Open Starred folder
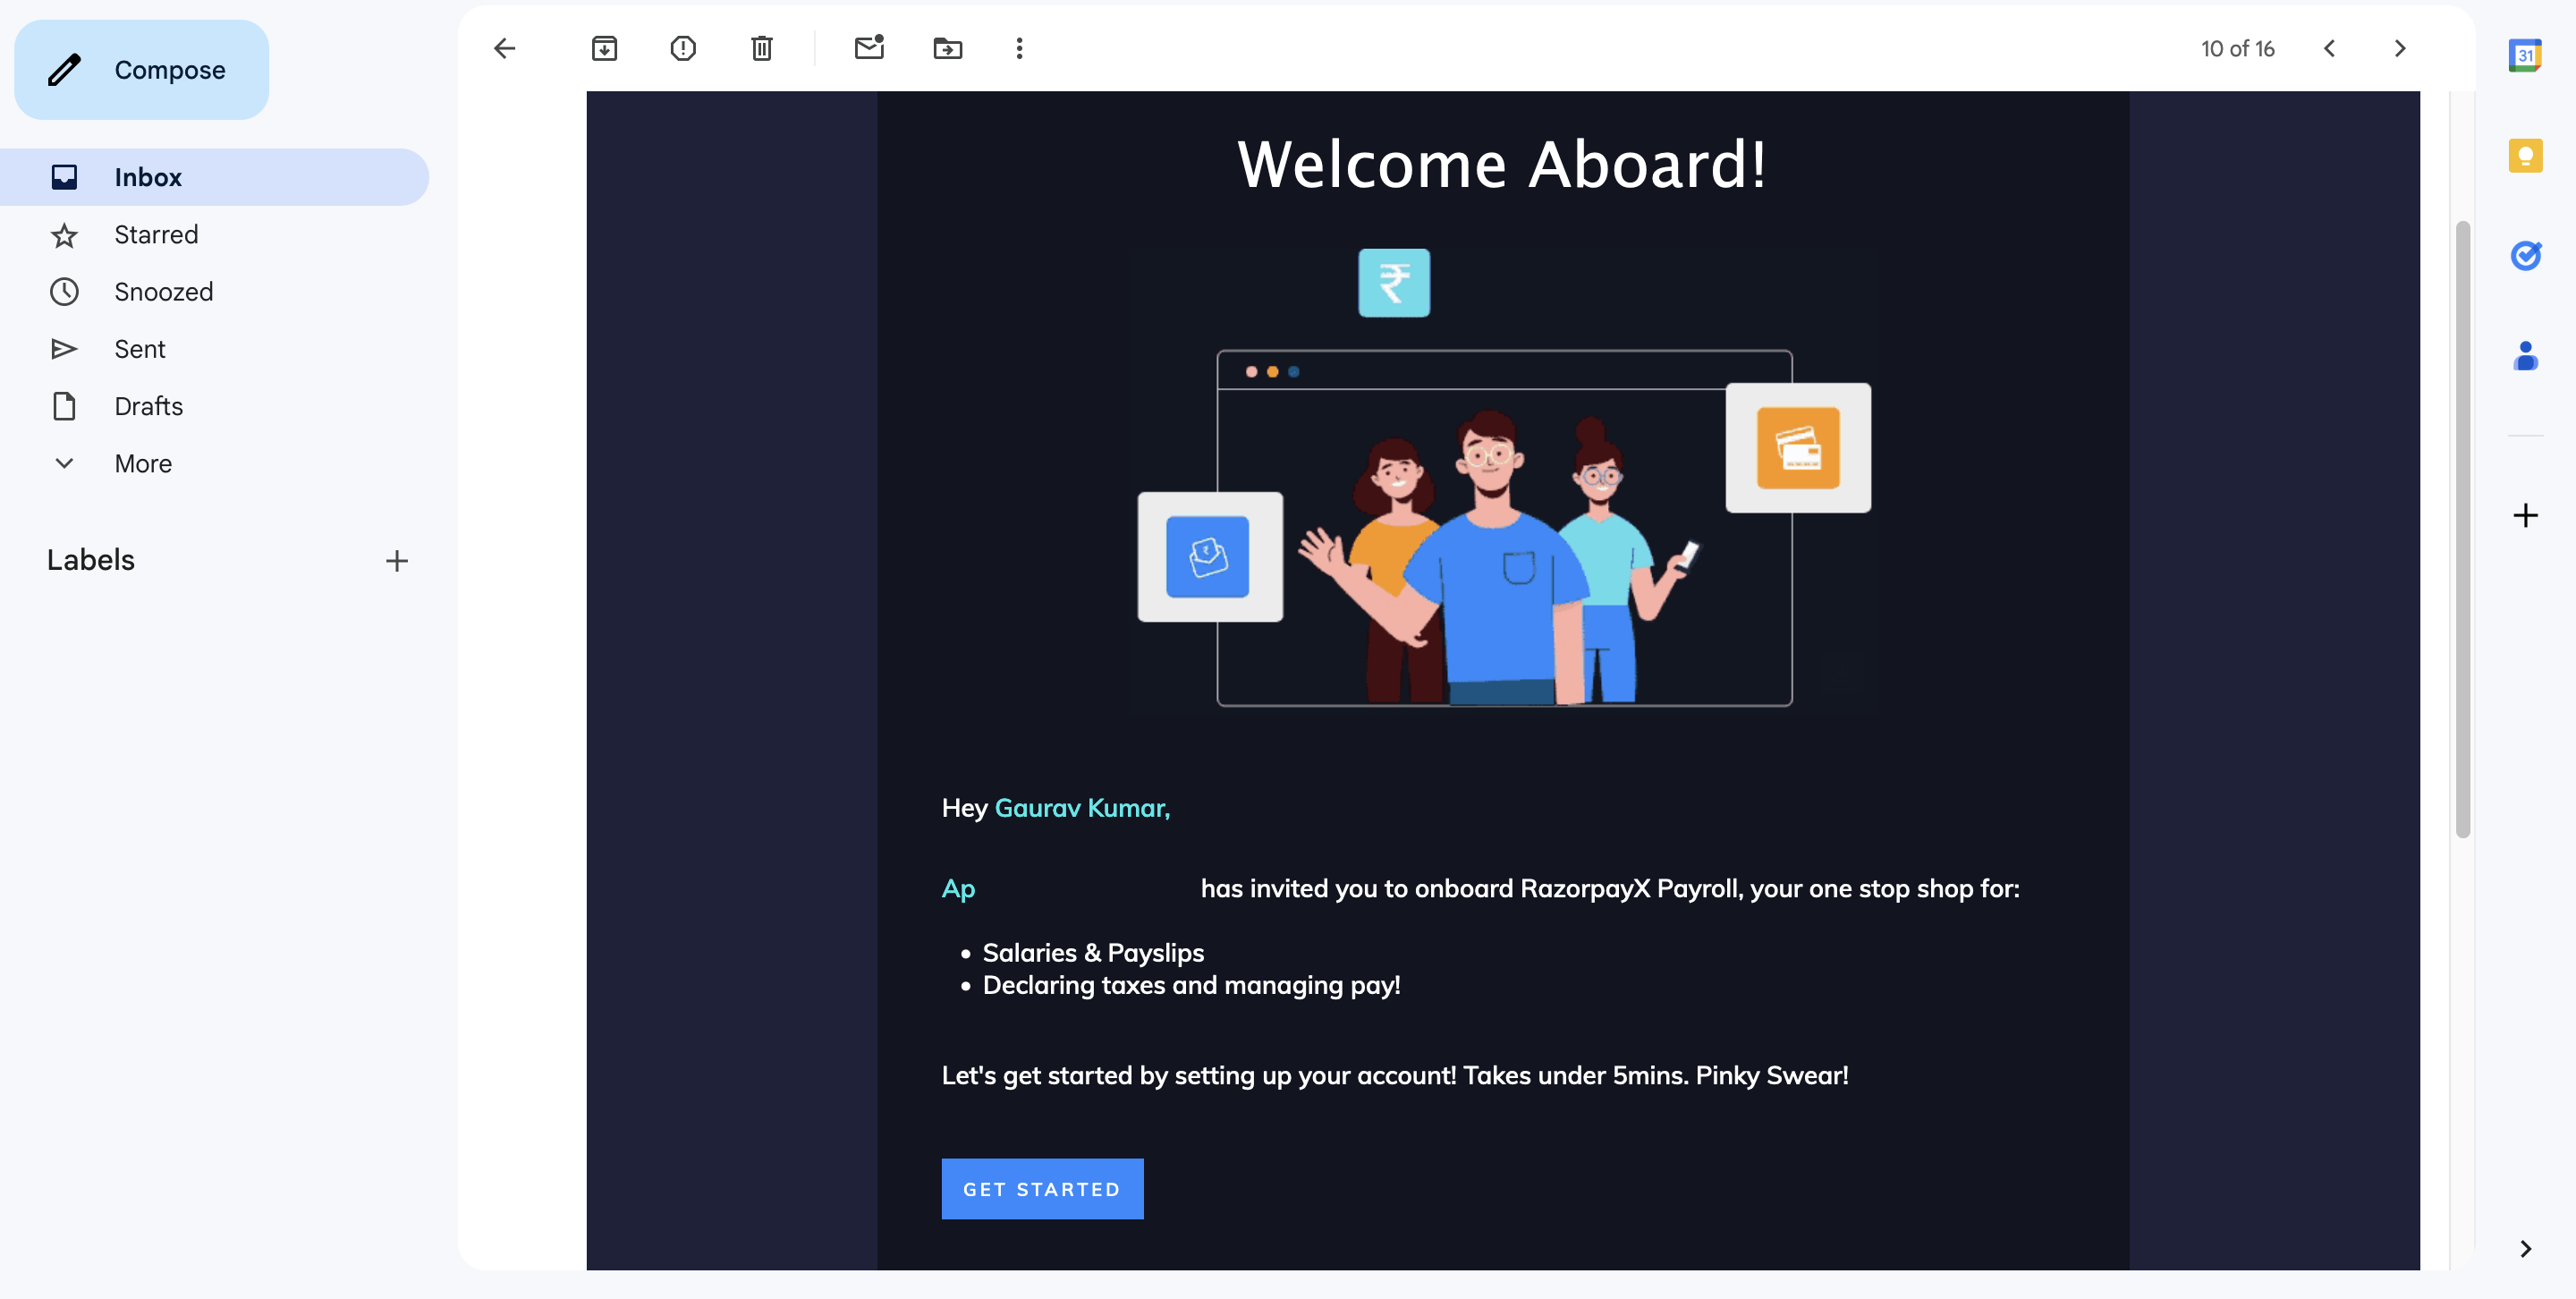Image resolution: width=2576 pixels, height=1299 pixels. tap(156, 233)
